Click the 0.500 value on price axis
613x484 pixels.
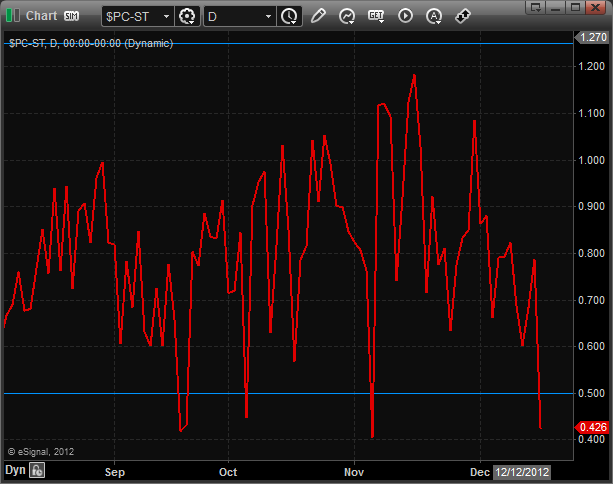[591, 393]
